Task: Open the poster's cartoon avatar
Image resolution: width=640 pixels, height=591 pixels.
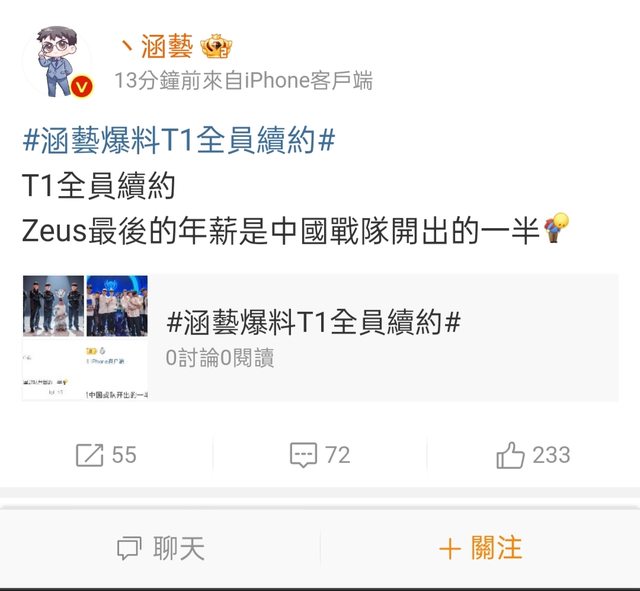Action: [x=56, y=61]
